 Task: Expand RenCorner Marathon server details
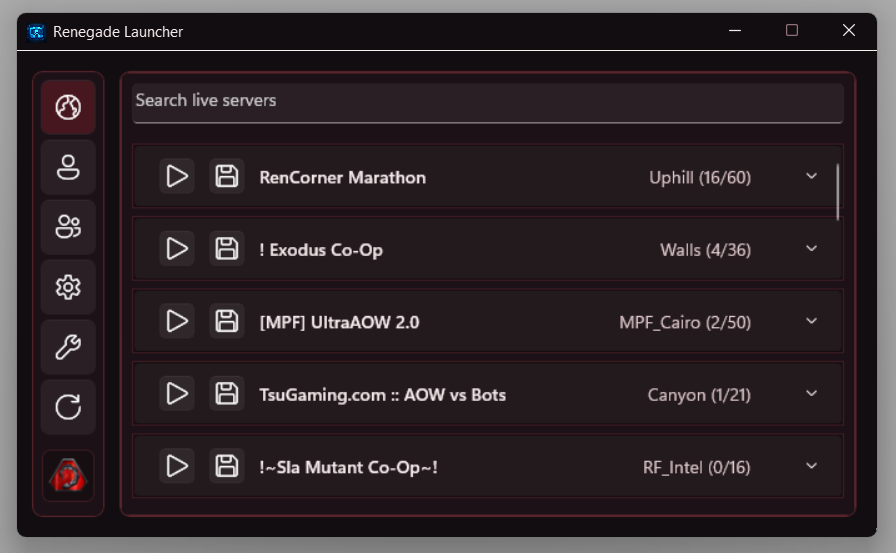coord(811,176)
